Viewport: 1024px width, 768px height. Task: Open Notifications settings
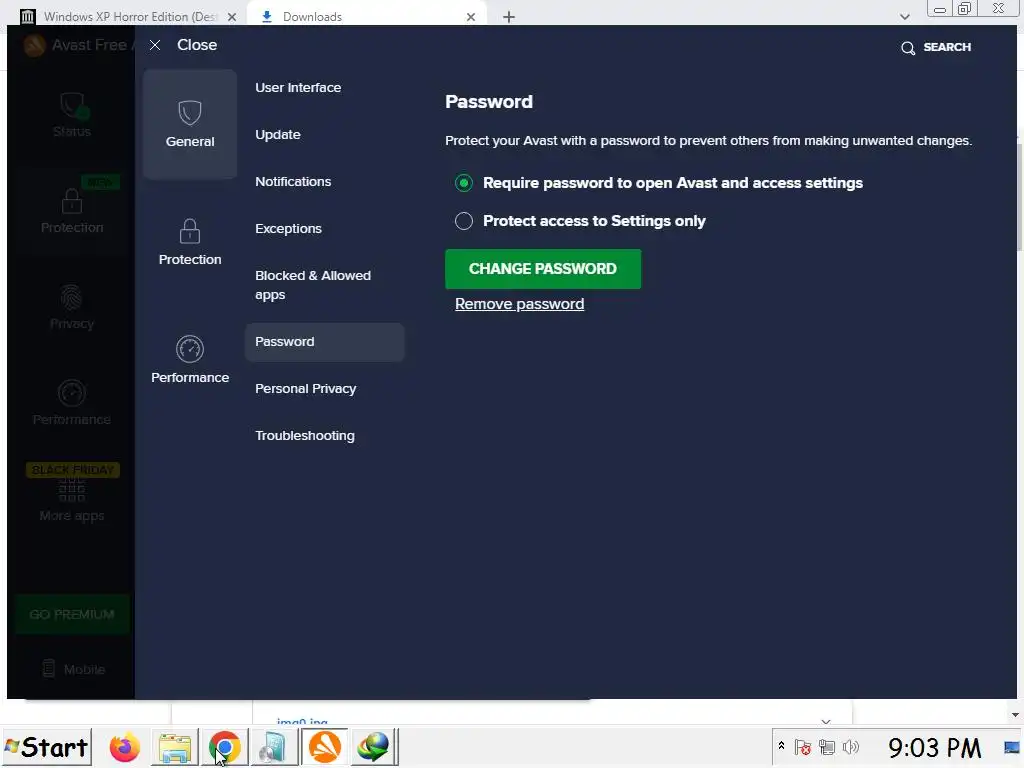293,182
